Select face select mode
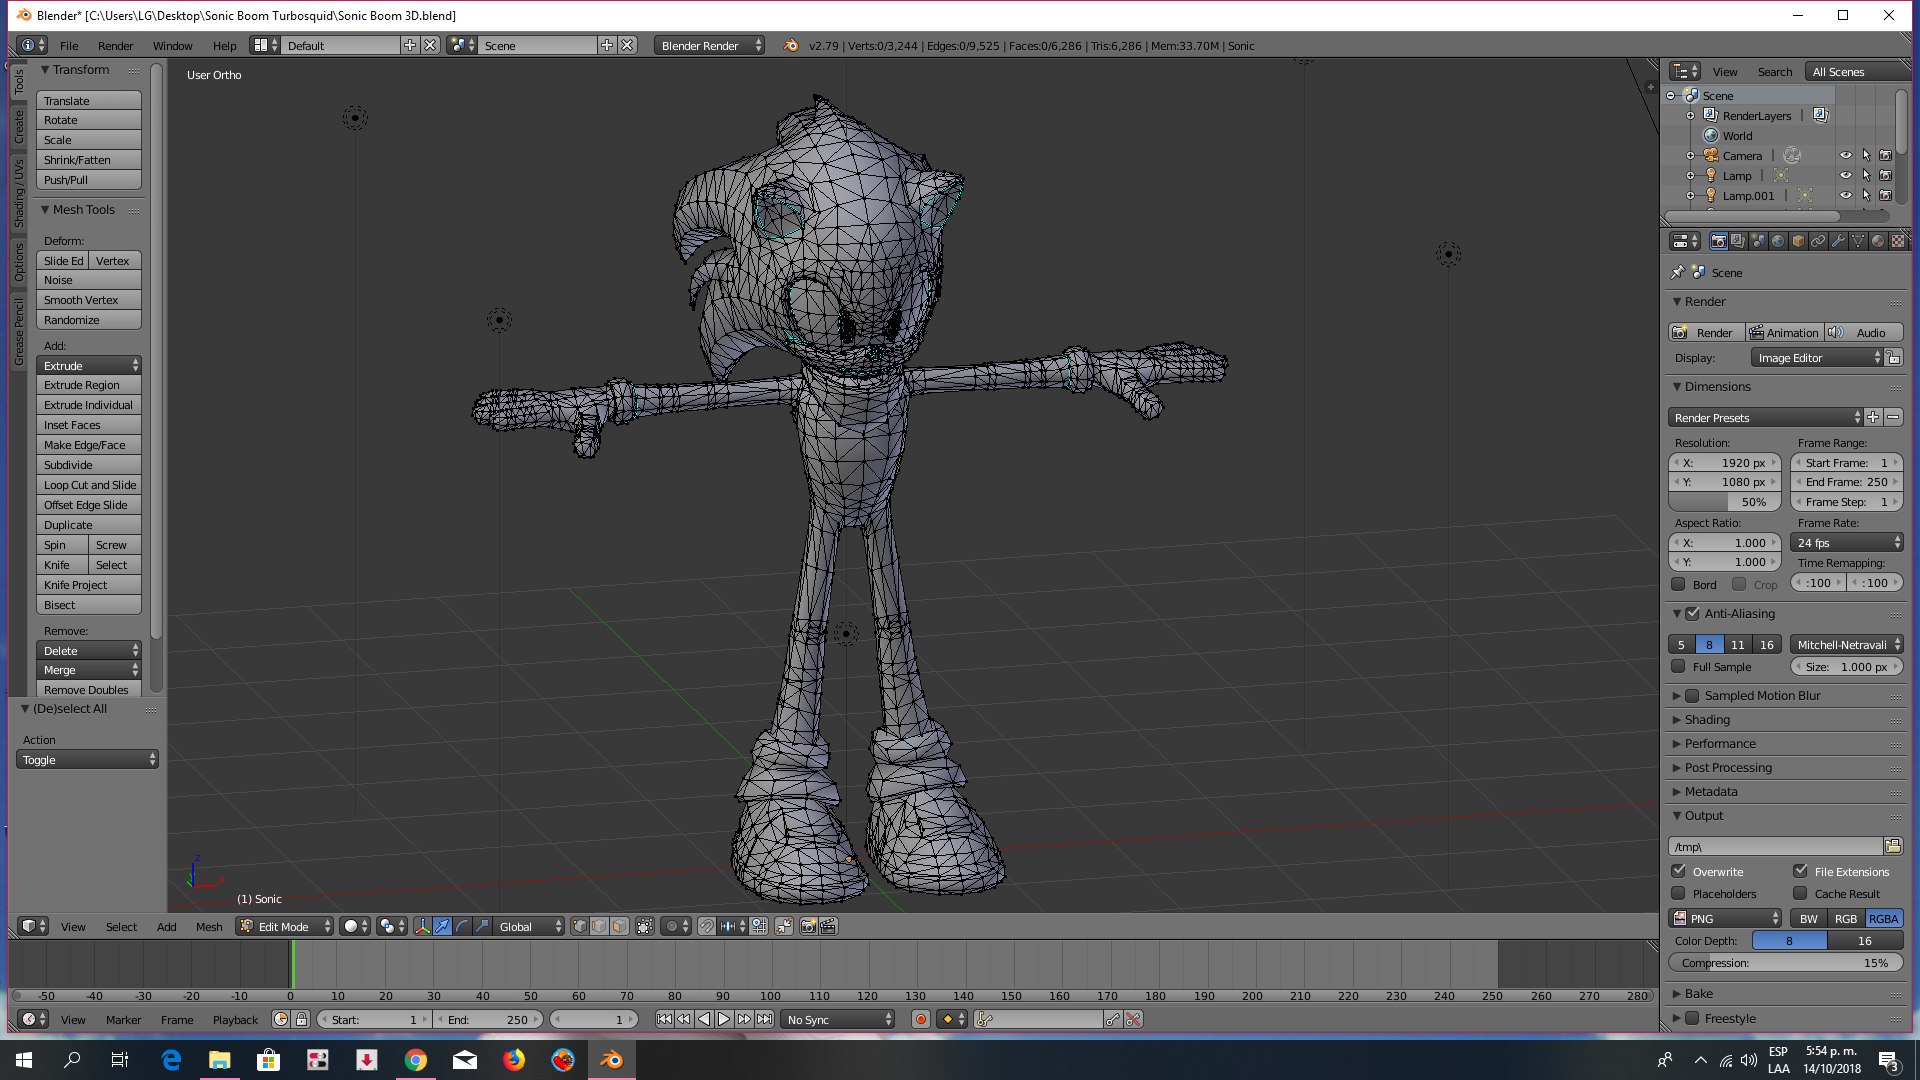The height and width of the screenshot is (1080, 1920). coord(619,926)
